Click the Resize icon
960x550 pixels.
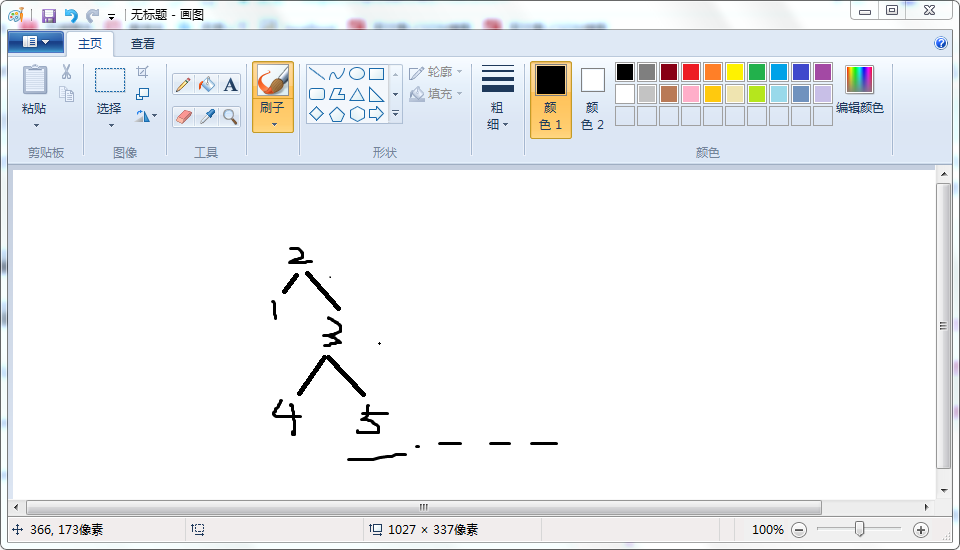point(143,94)
